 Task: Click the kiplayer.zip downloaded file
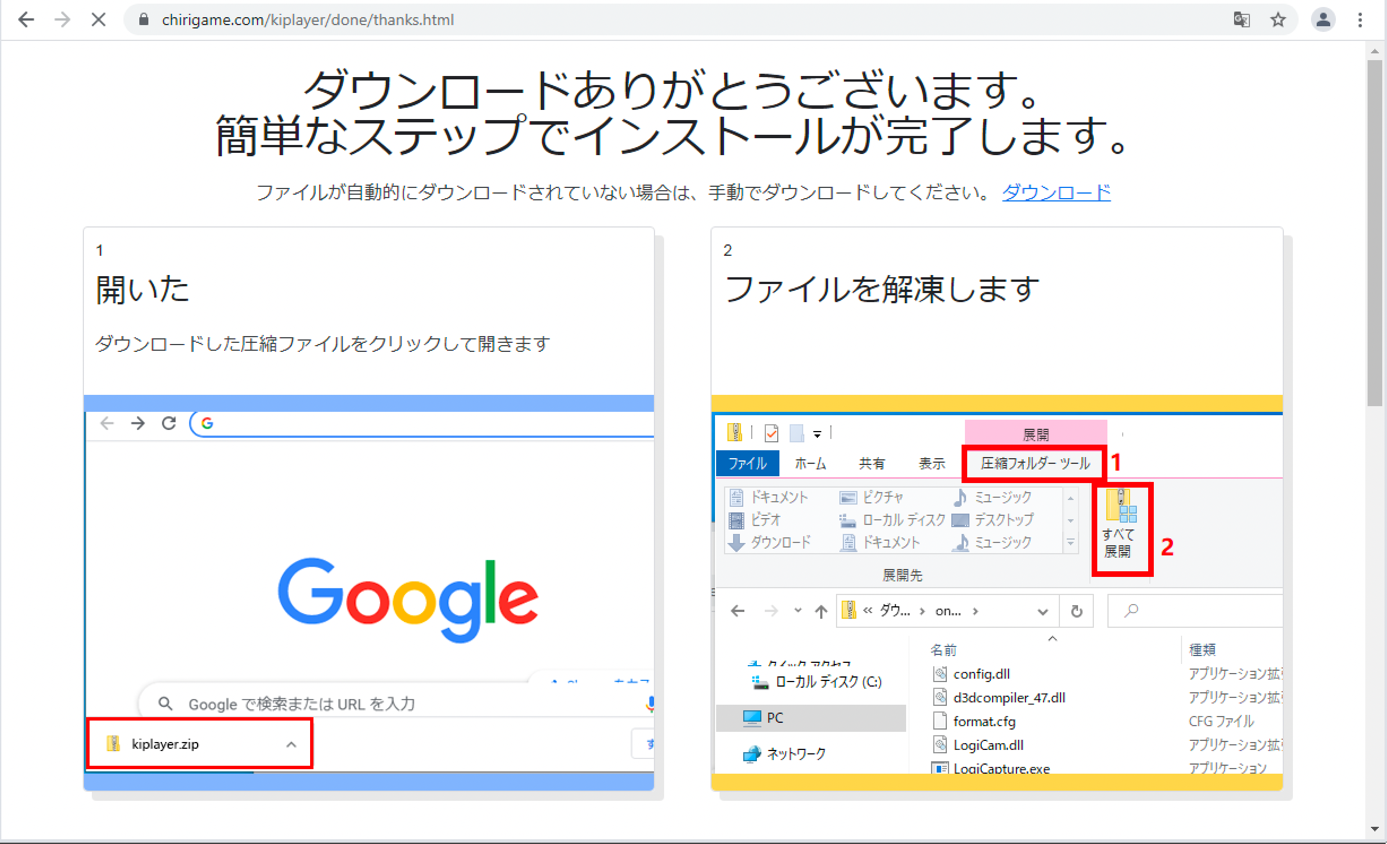[x=165, y=744]
